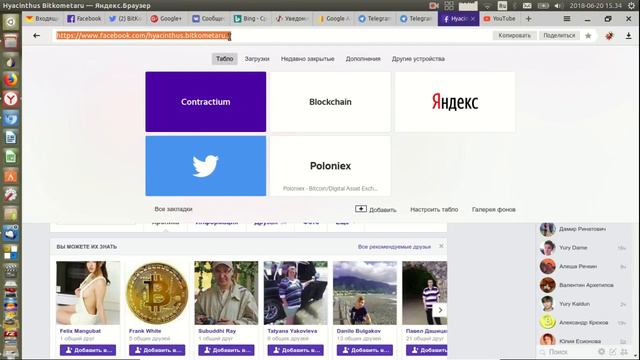This screenshot has width=640, height=360.
Task: Select the Табло tab
Action: pyautogui.click(x=224, y=59)
